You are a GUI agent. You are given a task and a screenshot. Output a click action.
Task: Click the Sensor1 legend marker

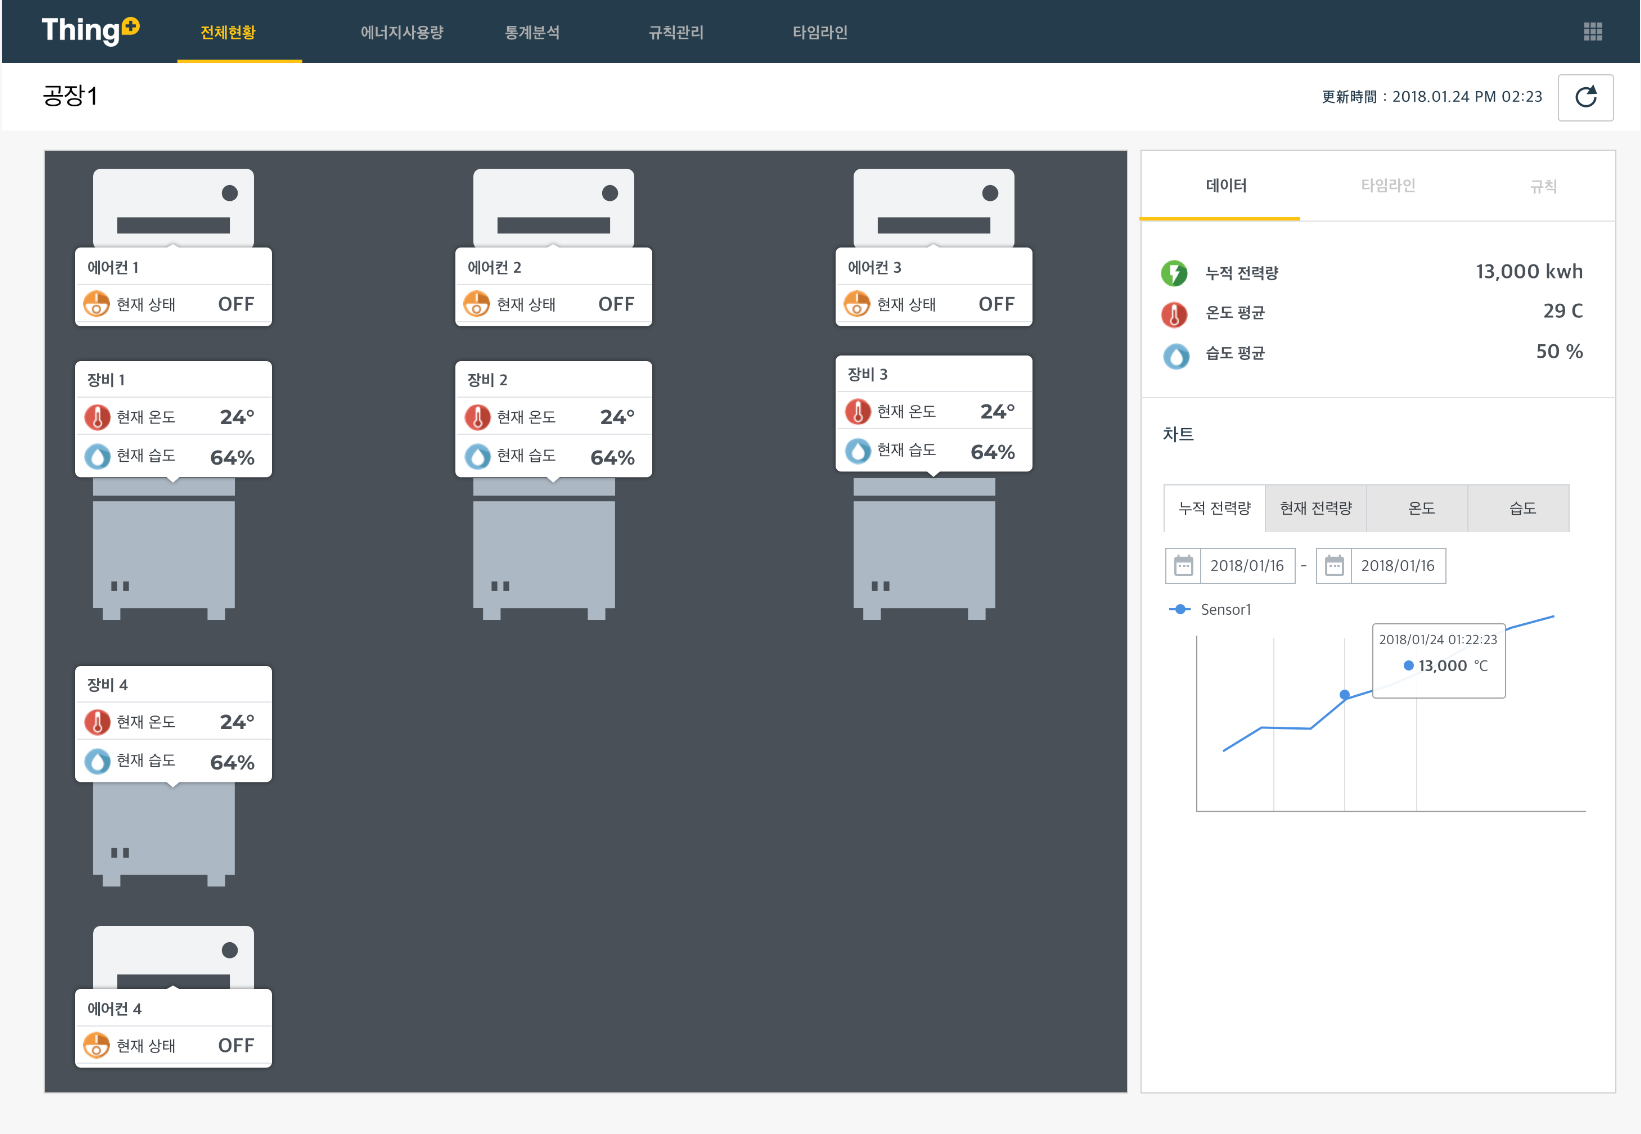(1180, 609)
